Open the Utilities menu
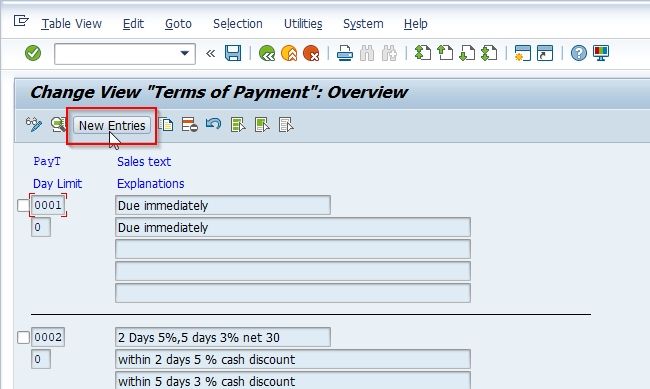The image size is (650, 389). click(303, 24)
